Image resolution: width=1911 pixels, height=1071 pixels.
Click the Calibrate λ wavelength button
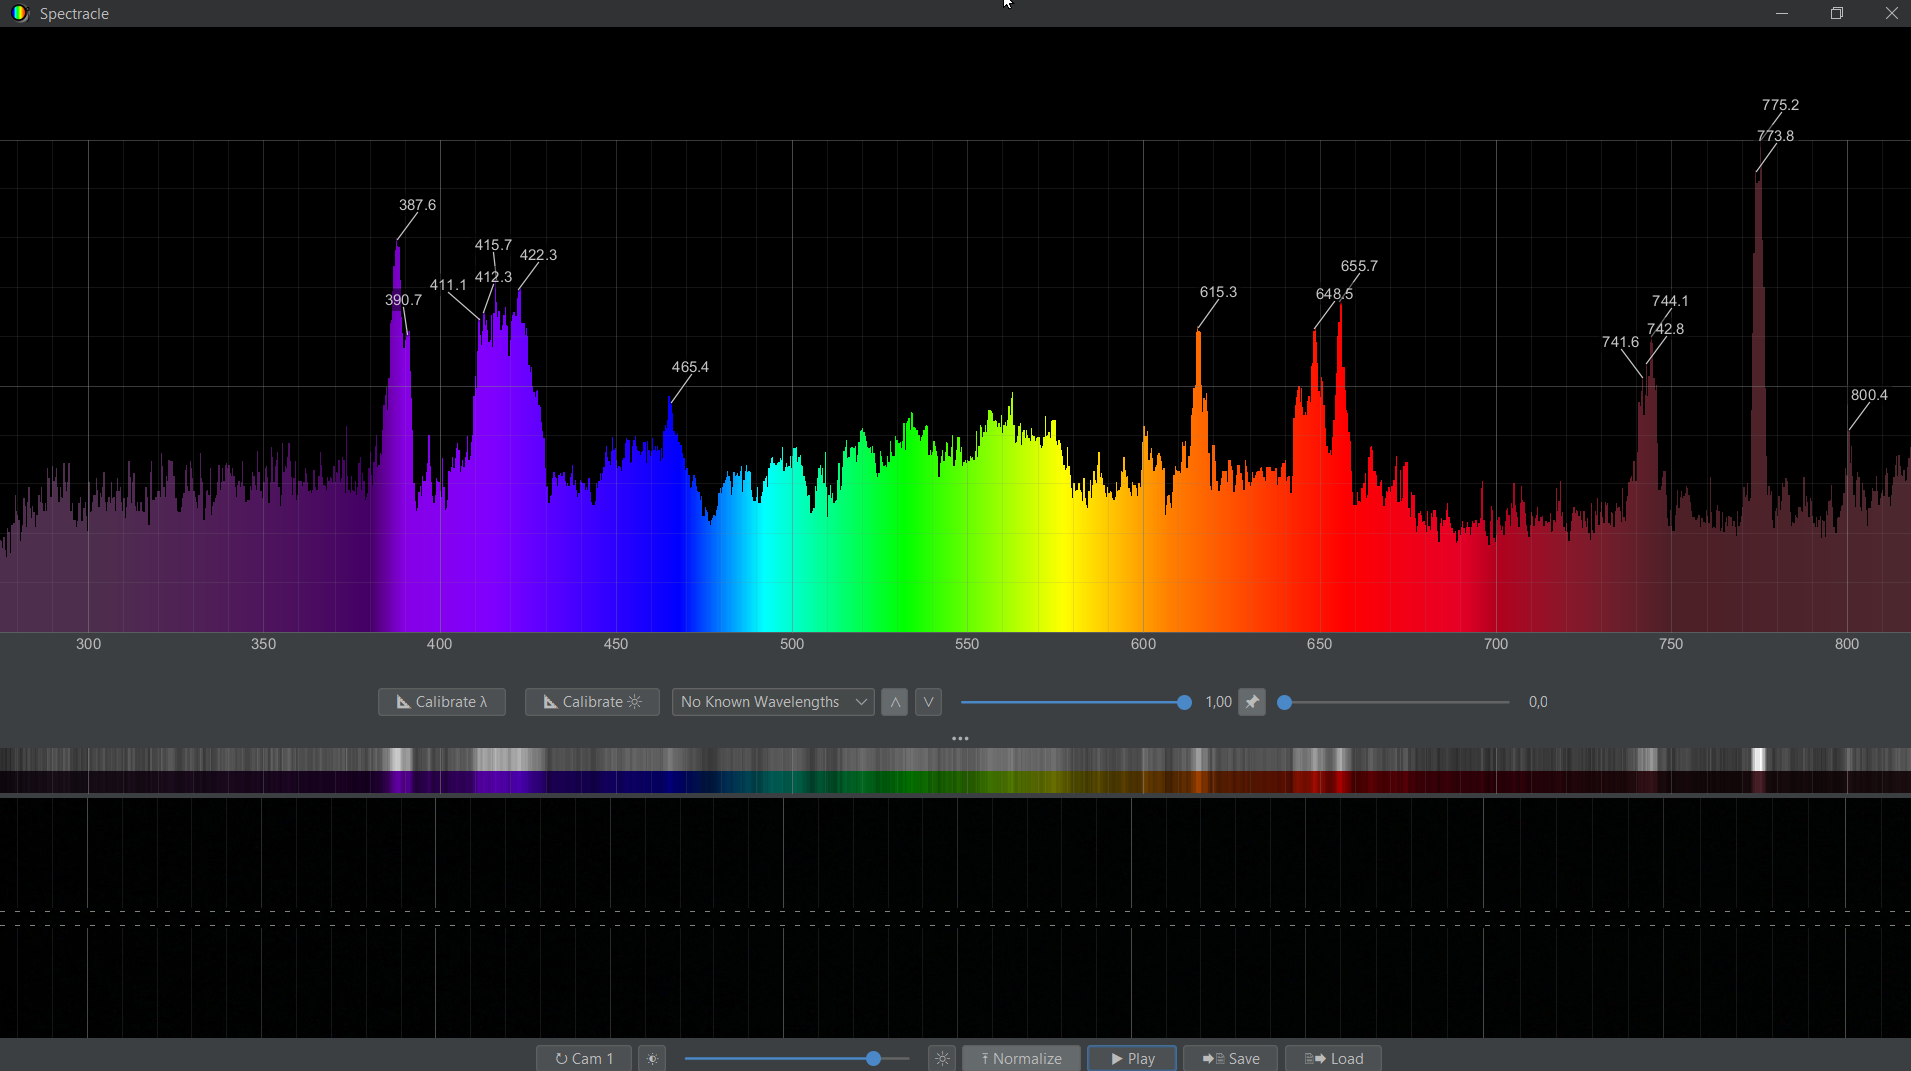pyautogui.click(x=441, y=702)
